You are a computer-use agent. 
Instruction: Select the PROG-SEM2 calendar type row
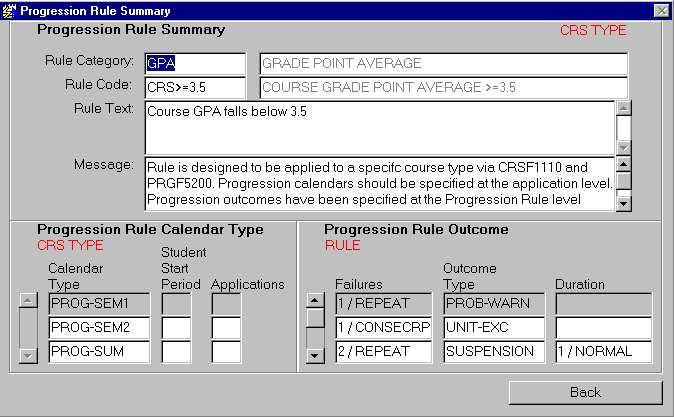100,327
